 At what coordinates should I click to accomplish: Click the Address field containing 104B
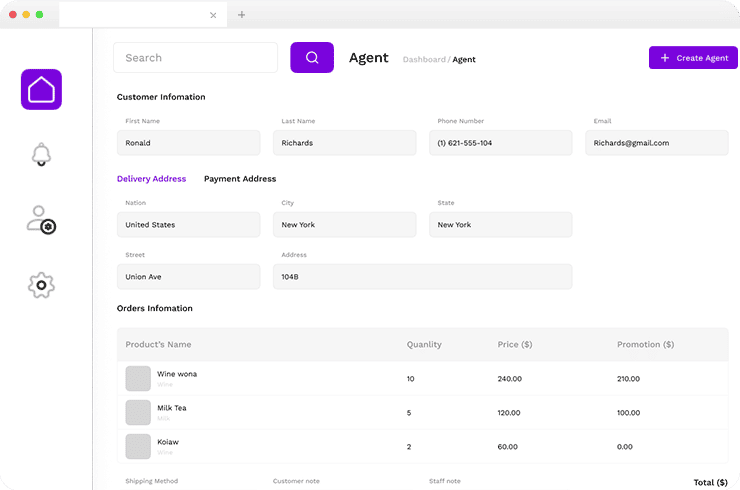422,277
